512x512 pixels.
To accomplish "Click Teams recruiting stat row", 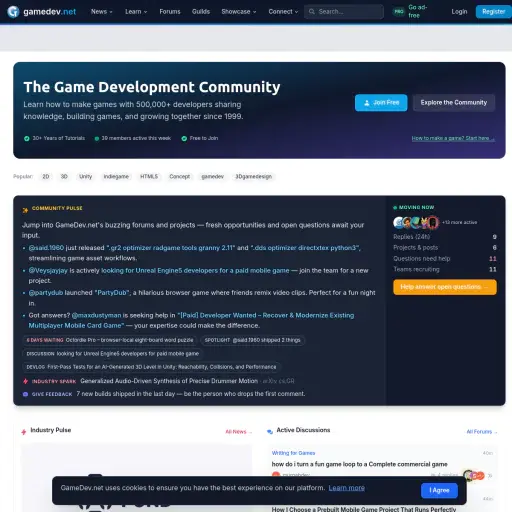I will point(445,269).
